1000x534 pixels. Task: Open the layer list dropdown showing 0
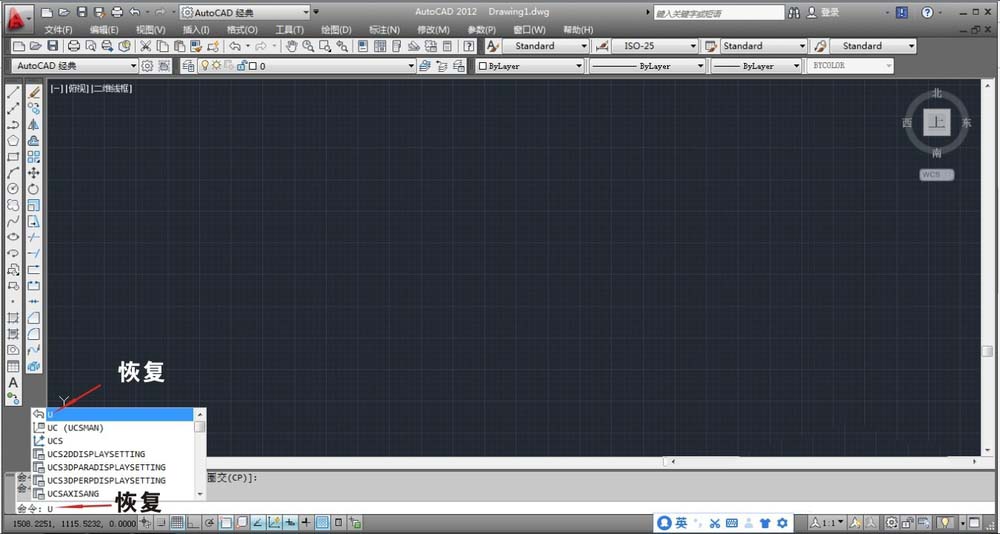307,66
